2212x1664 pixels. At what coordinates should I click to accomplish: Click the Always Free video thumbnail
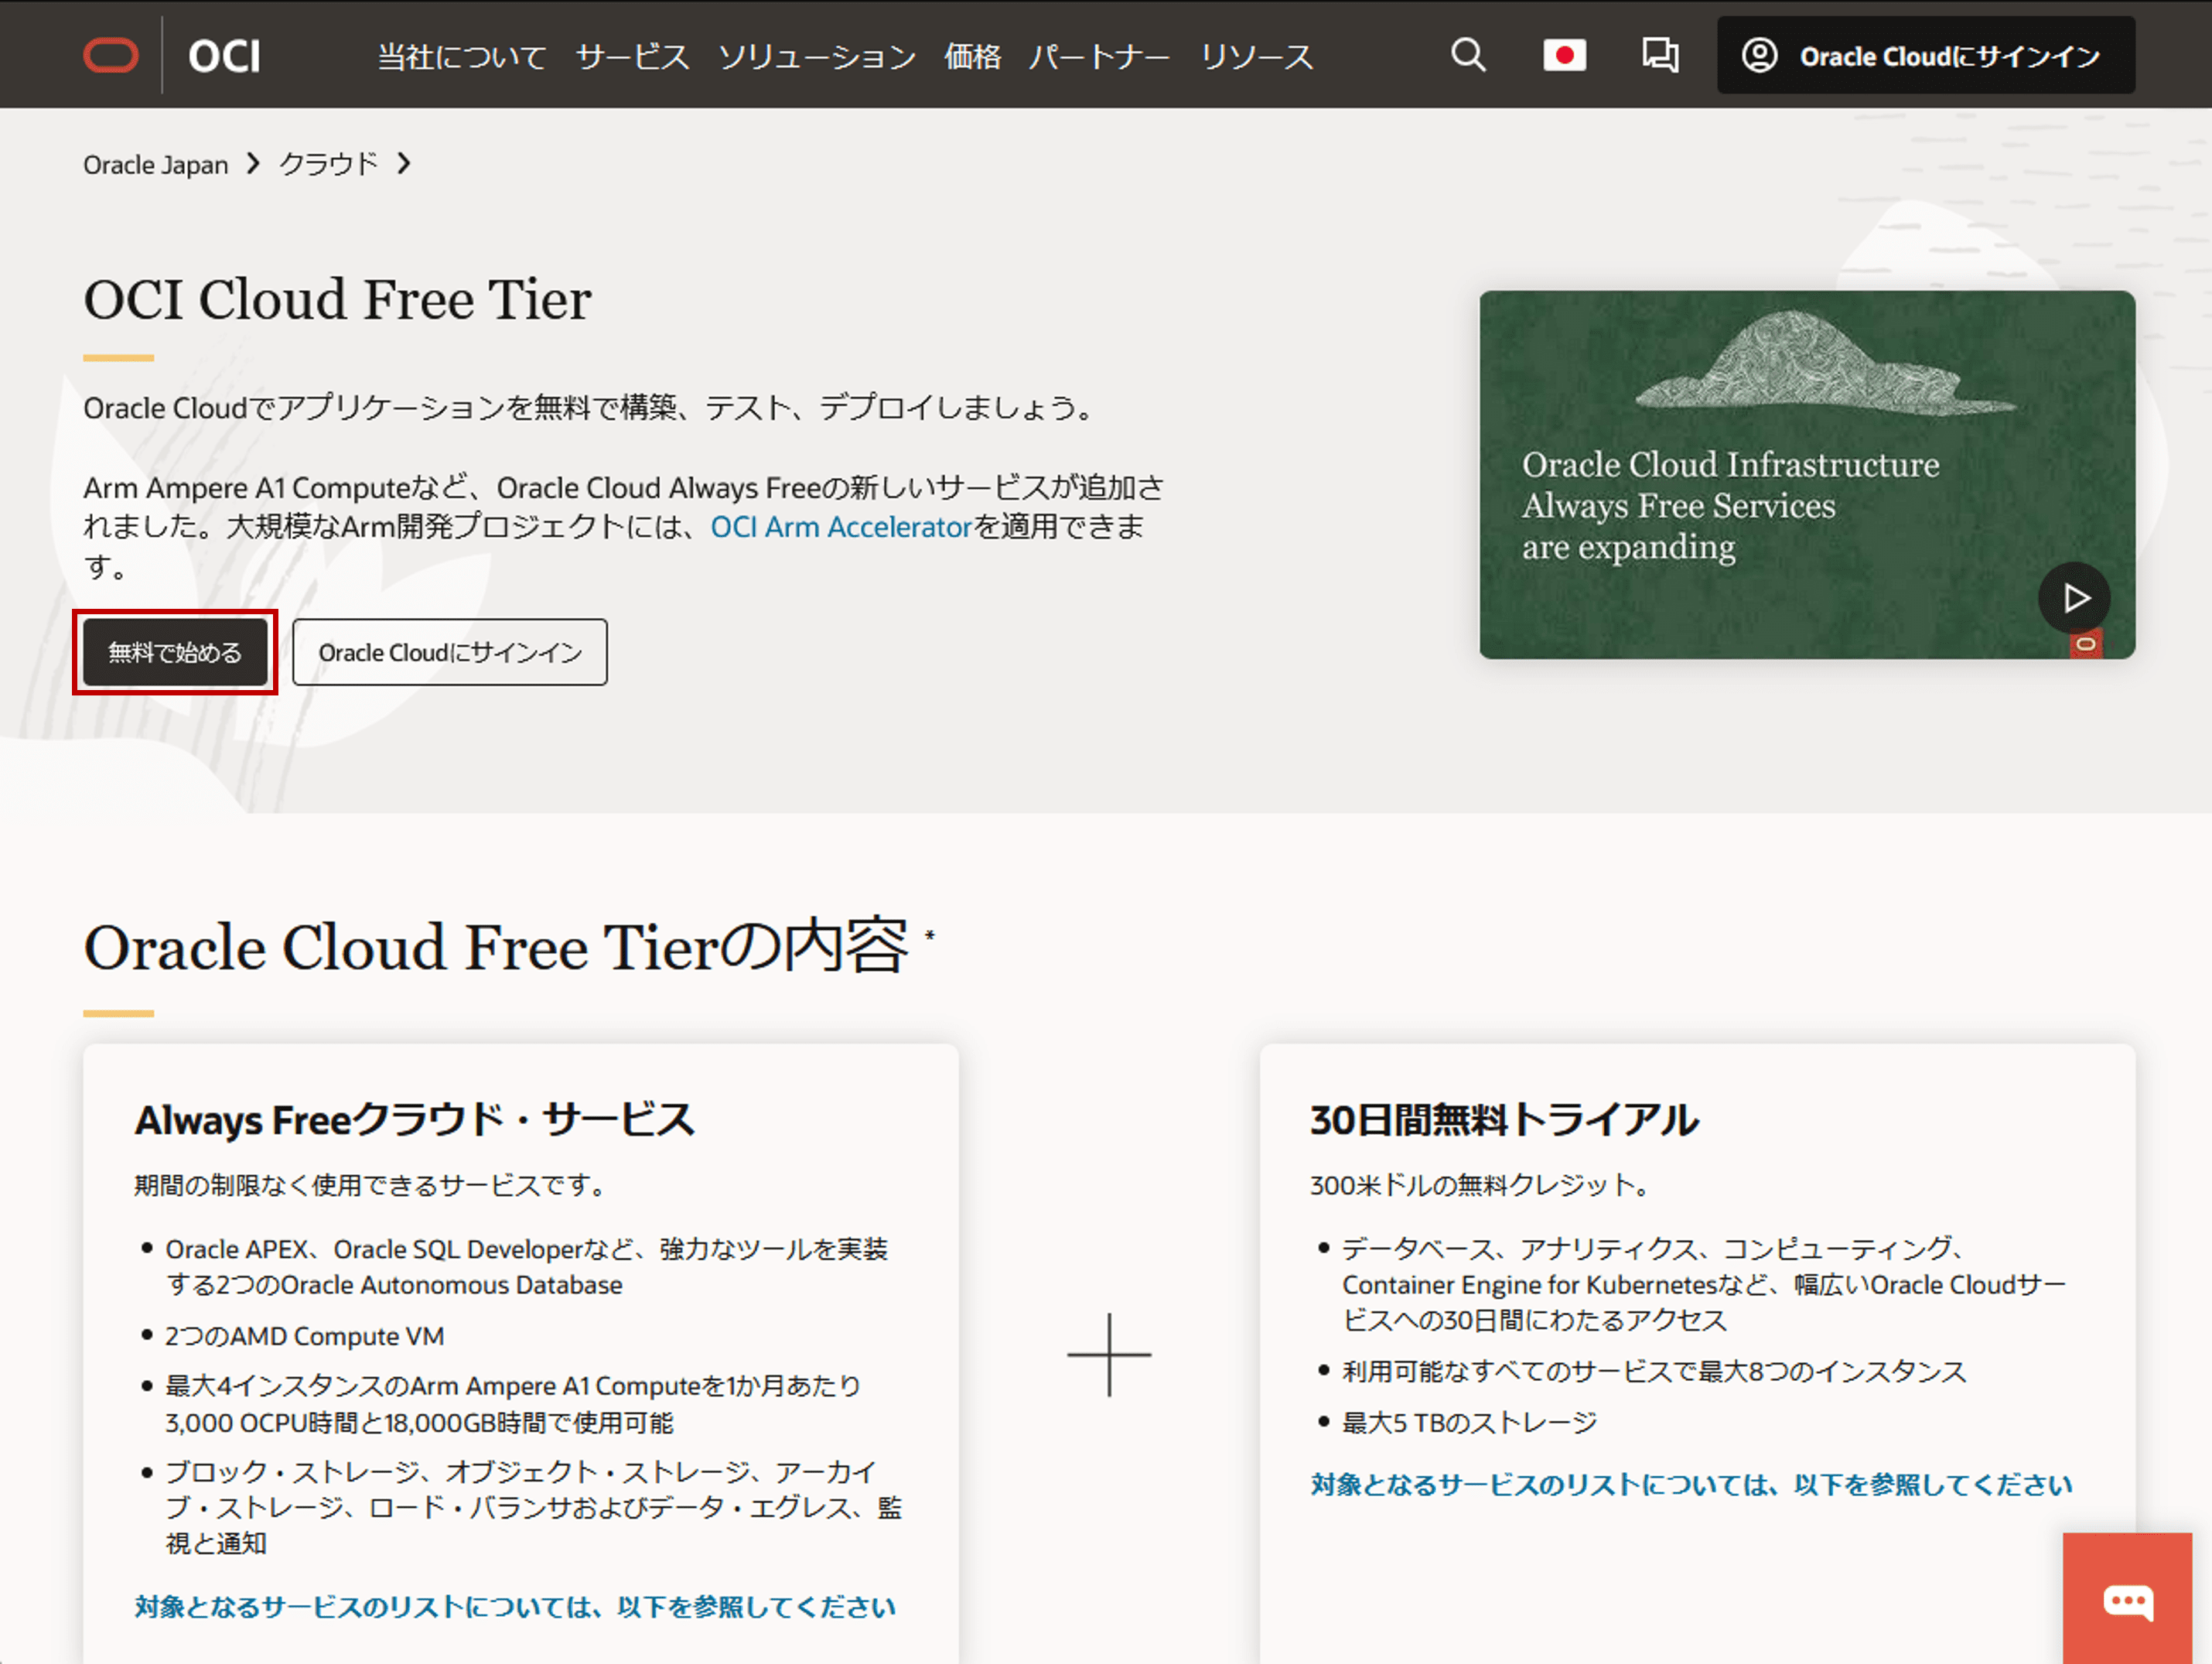[x=1806, y=474]
